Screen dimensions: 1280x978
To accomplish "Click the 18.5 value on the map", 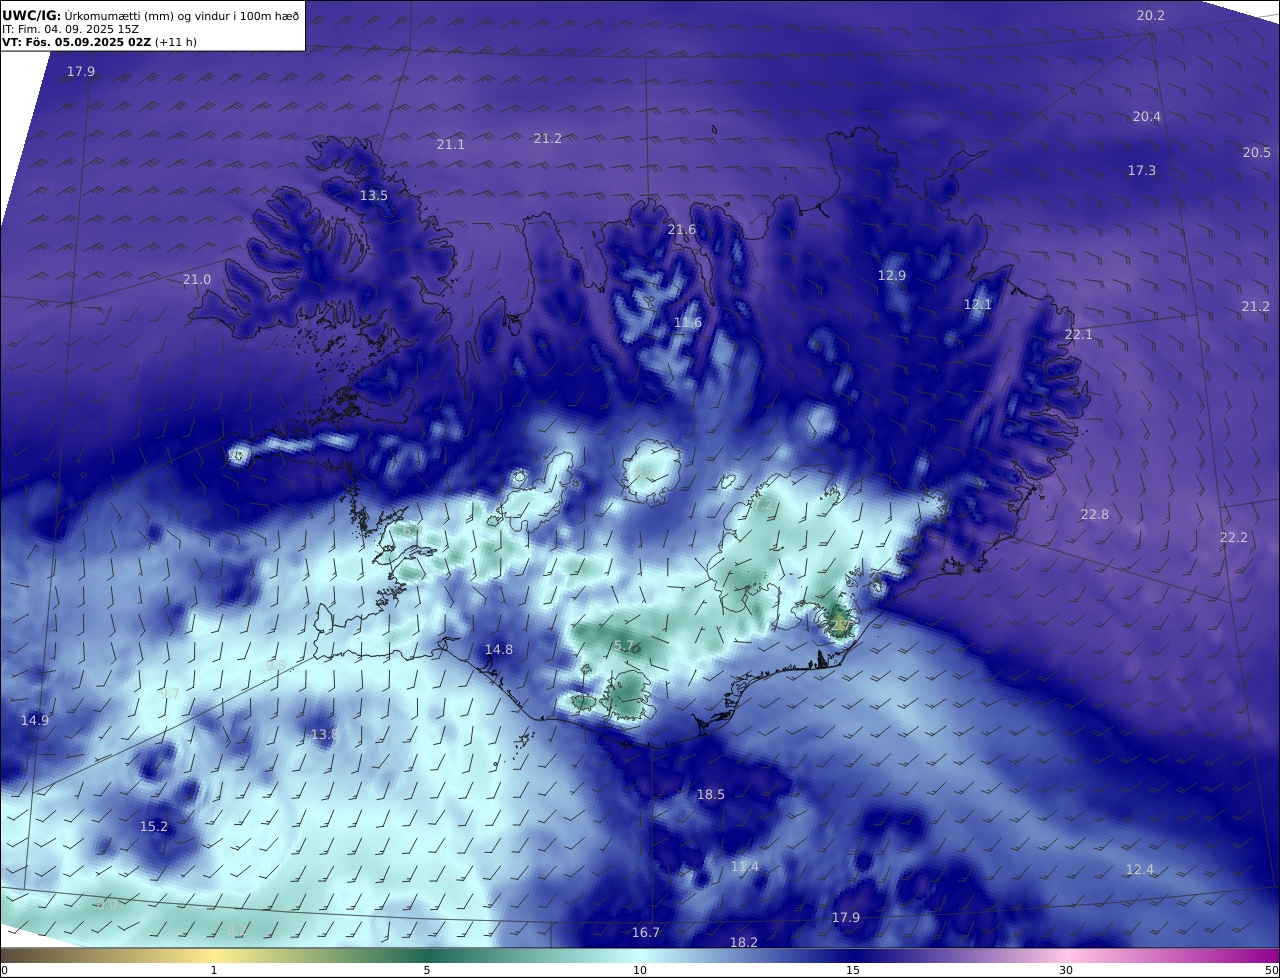I will click(x=711, y=794).
